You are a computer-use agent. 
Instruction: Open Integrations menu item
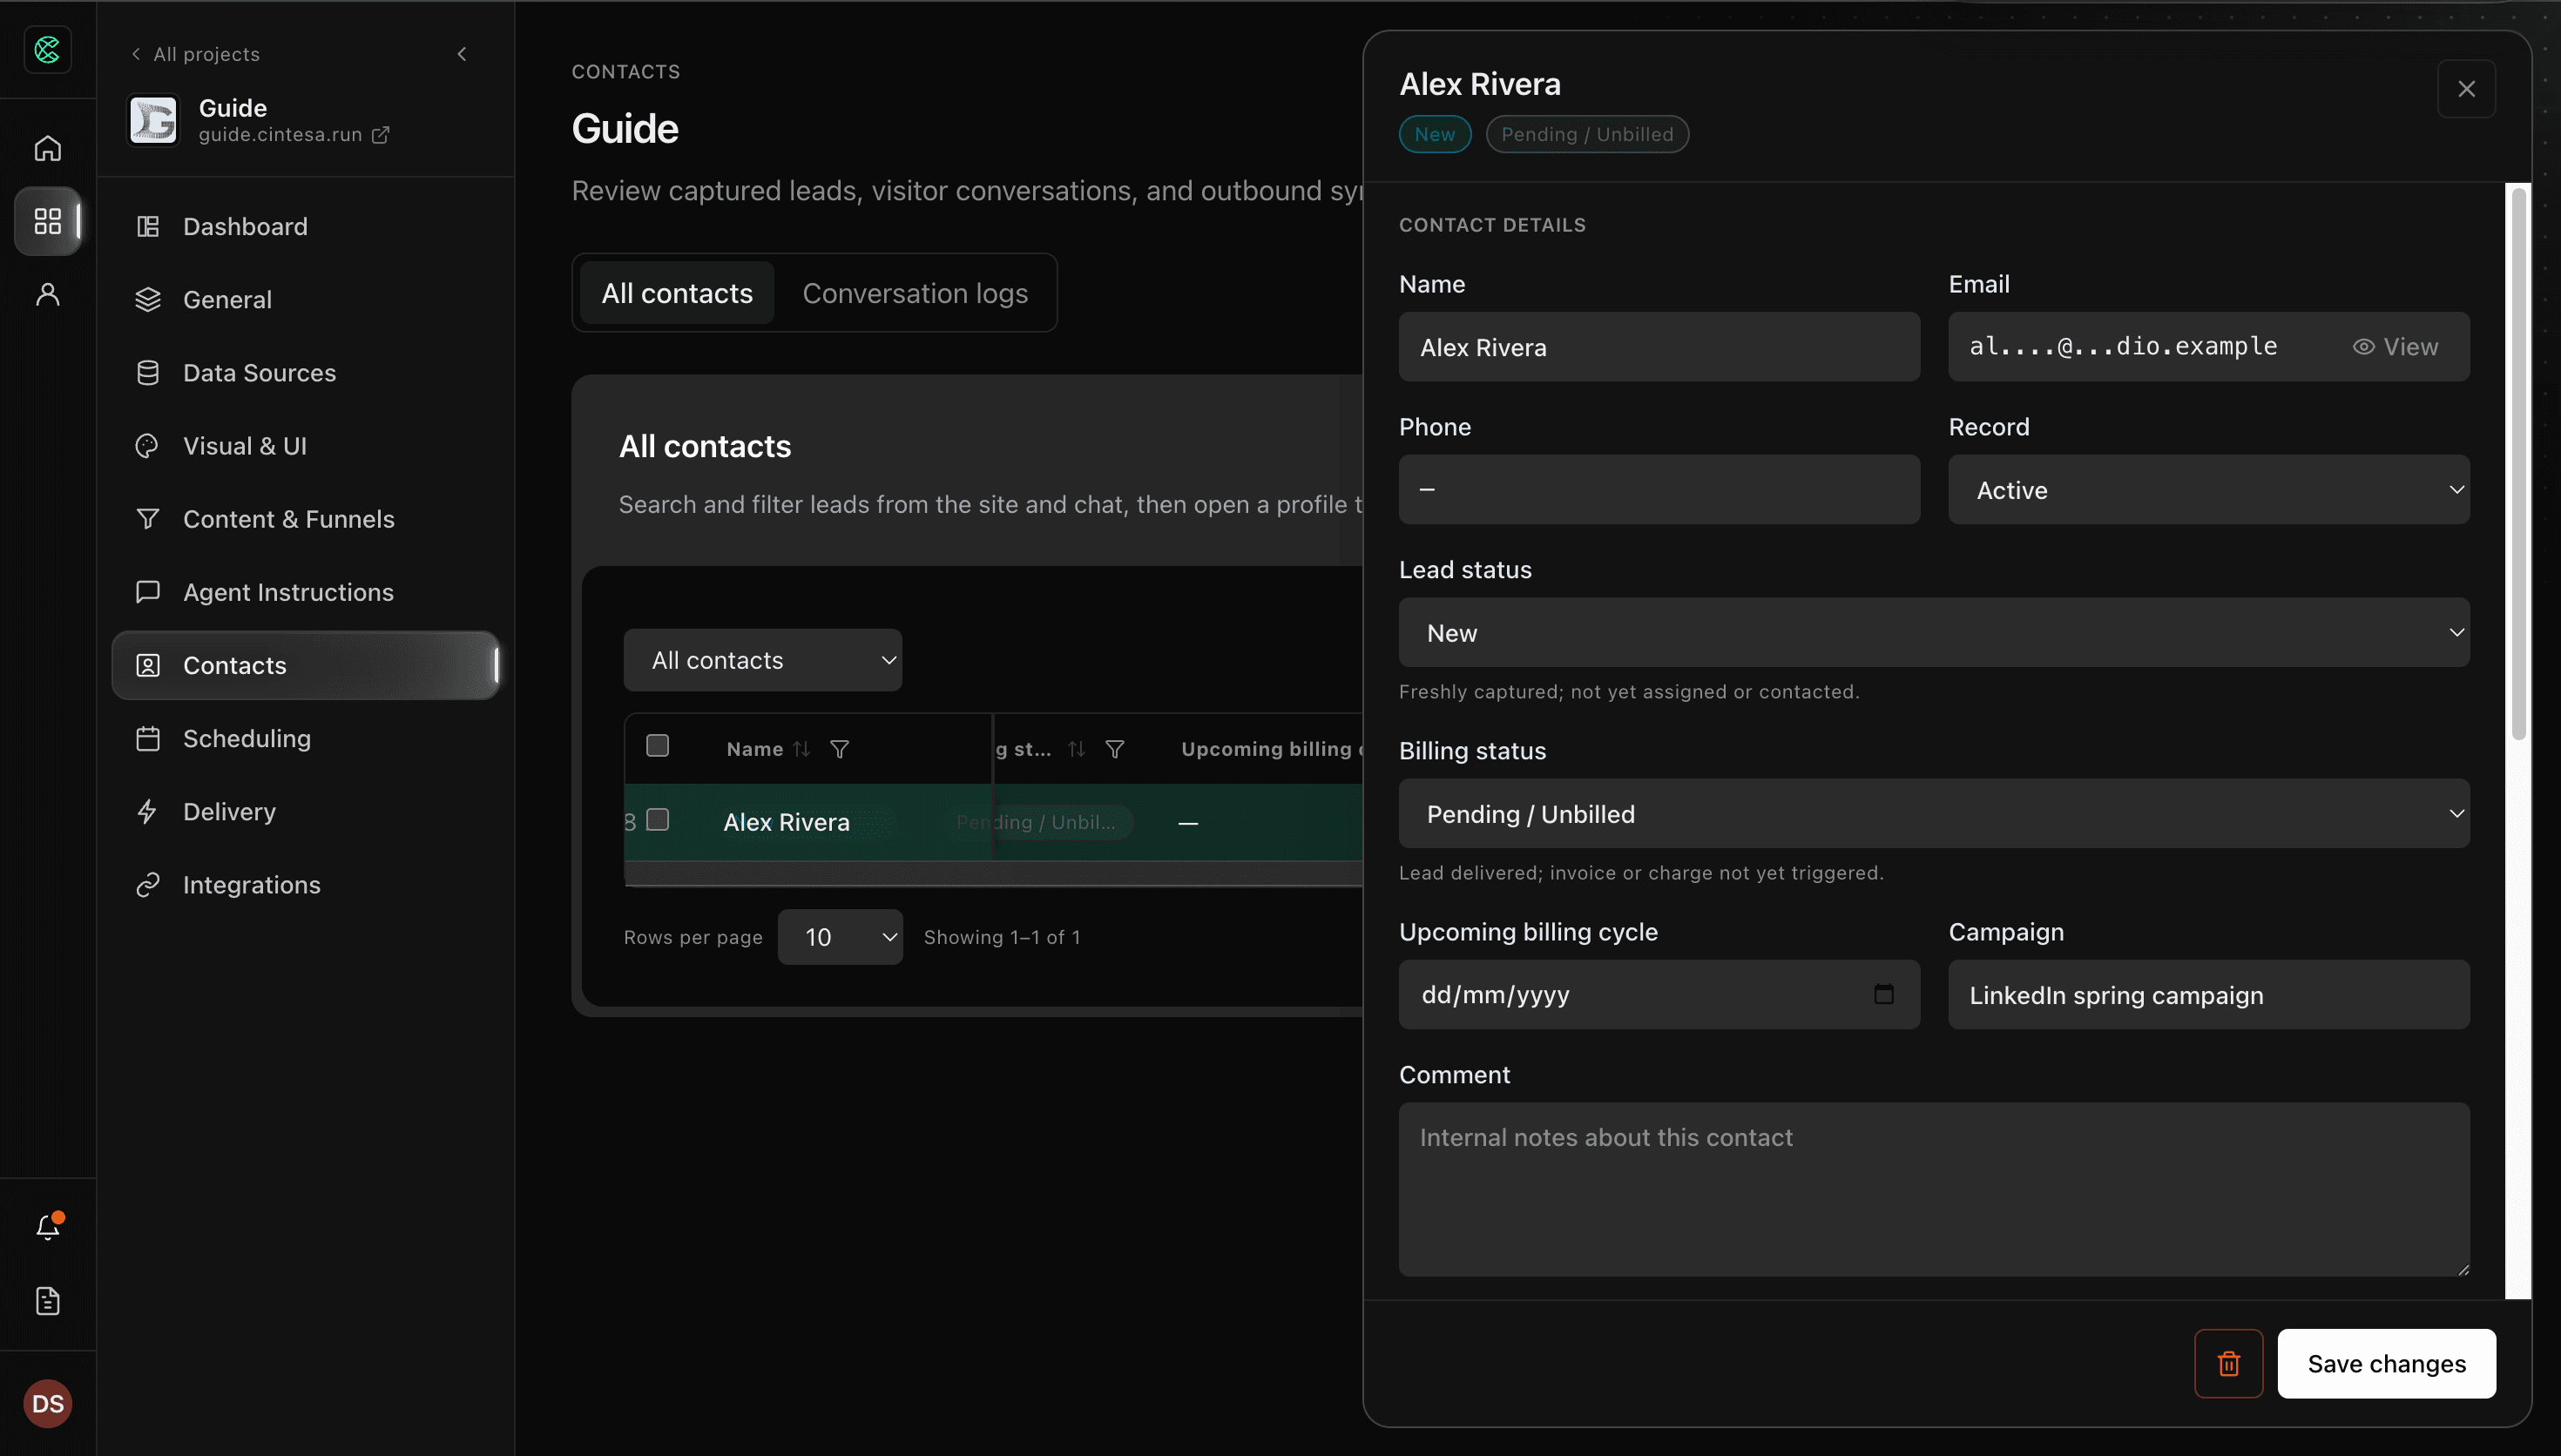click(x=306, y=885)
